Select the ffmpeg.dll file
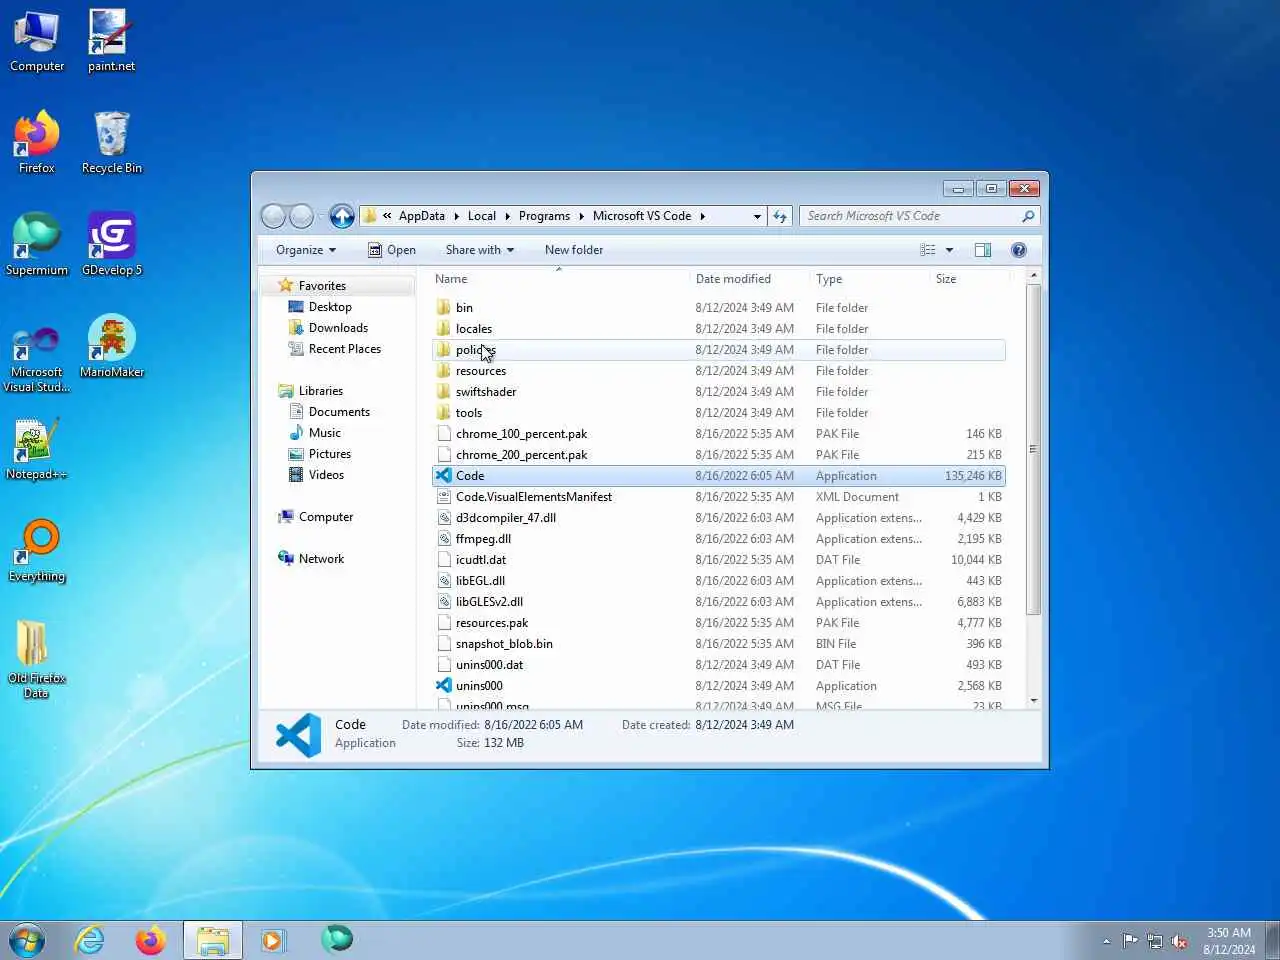 point(483,539)
